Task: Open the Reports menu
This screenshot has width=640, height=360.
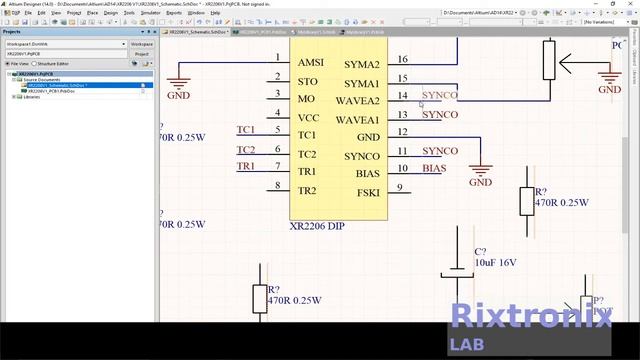Action: click(x=174, y=13)
